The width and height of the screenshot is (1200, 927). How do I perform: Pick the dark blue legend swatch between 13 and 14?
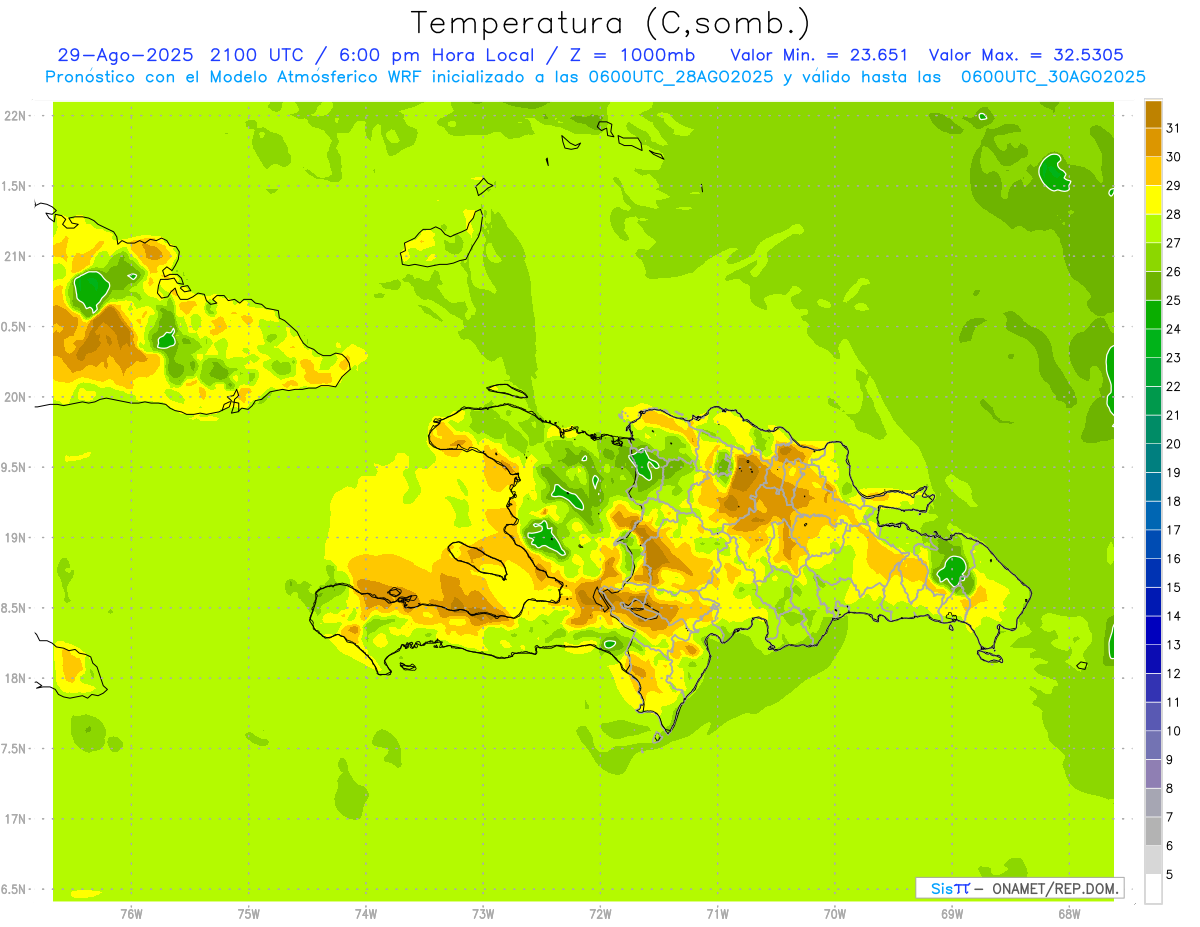pyautogui.click(x=1153, y=630)
